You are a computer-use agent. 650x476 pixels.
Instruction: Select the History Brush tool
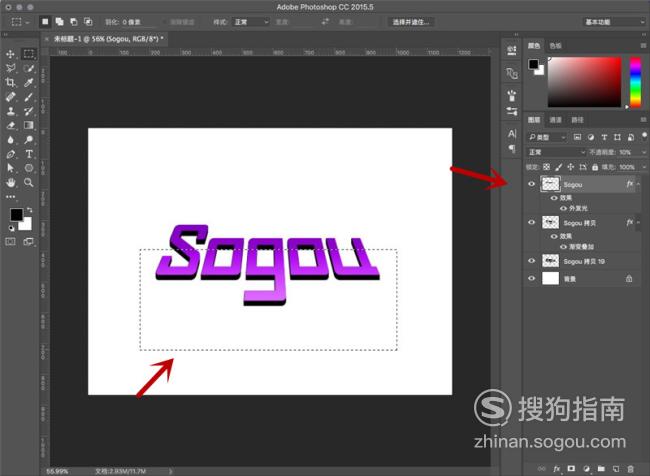[x=29, y=111]
